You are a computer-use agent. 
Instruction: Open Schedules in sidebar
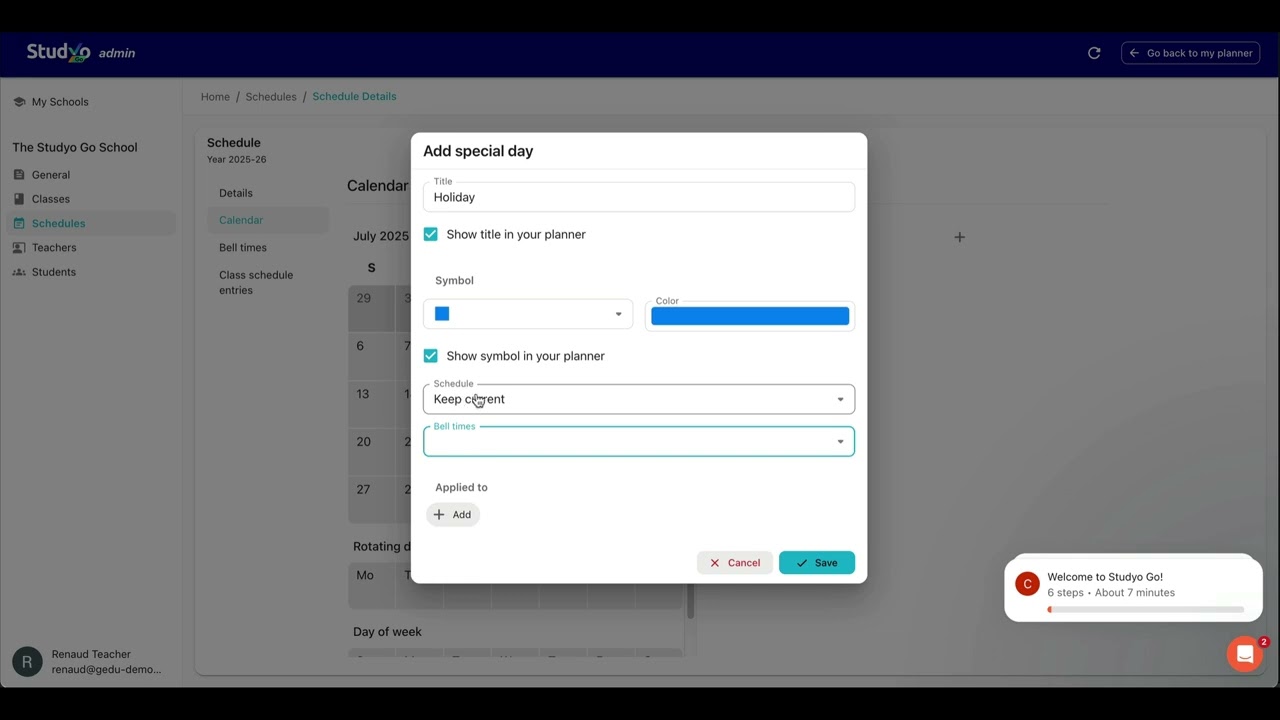coord(58,223)
